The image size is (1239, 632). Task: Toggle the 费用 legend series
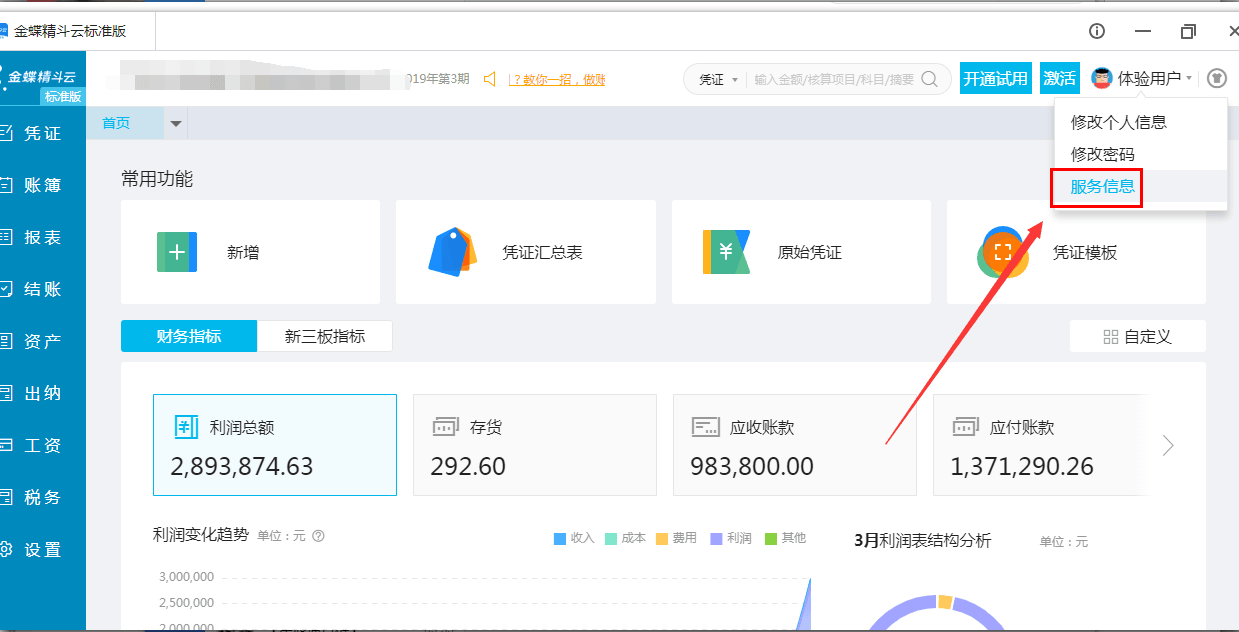tap(676, 538)
